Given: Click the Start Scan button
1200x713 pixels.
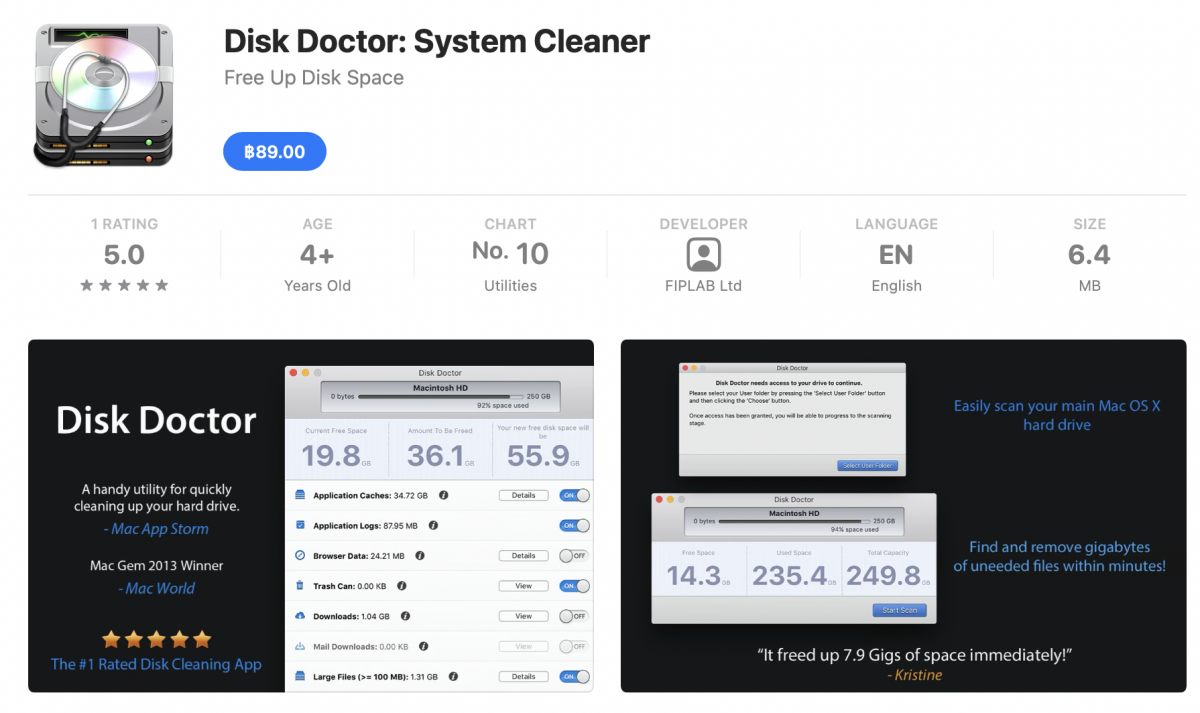Looking at the screenshot, I should (x=899, y=610).
